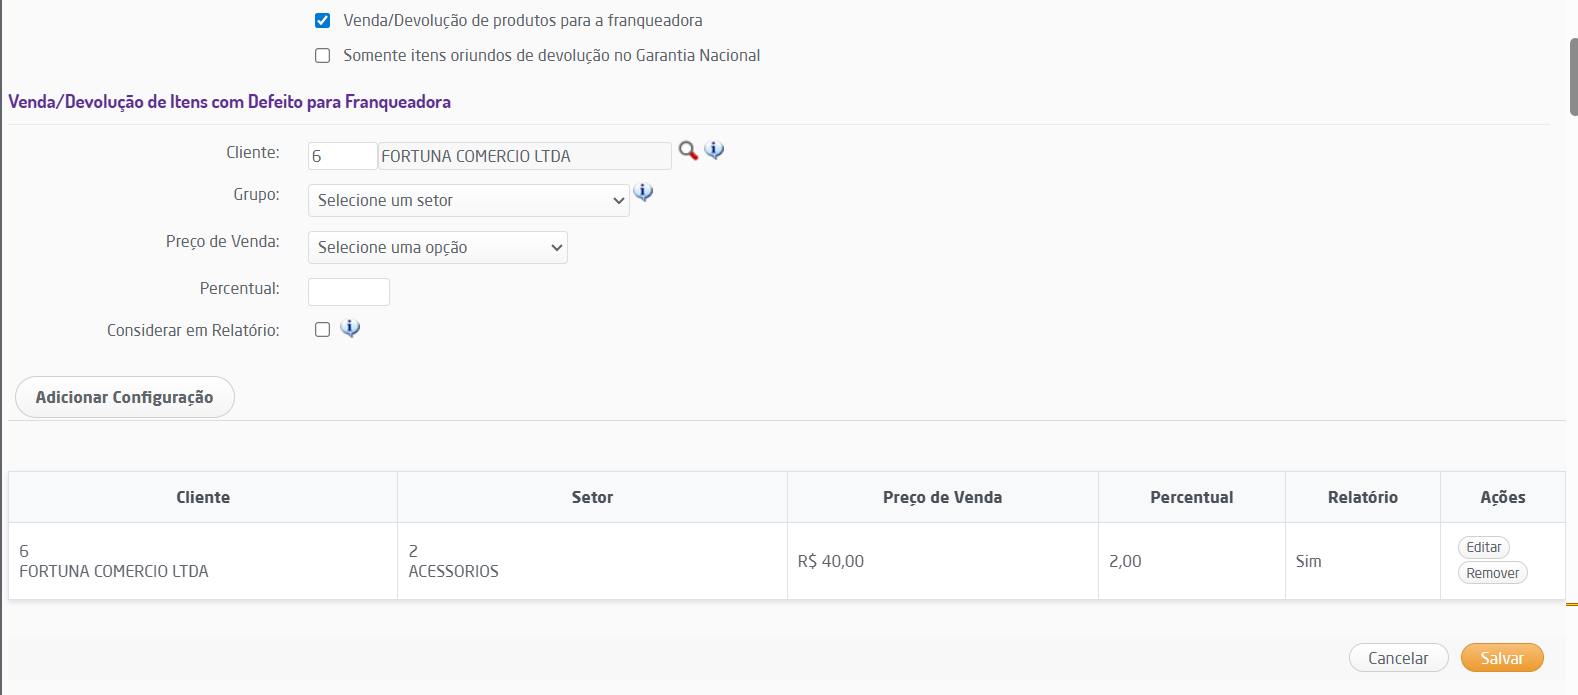Image resolution: width=1578 pixels, height=695 pixels.
Task: Focus the Percentual input field
Action: (348, 292)
